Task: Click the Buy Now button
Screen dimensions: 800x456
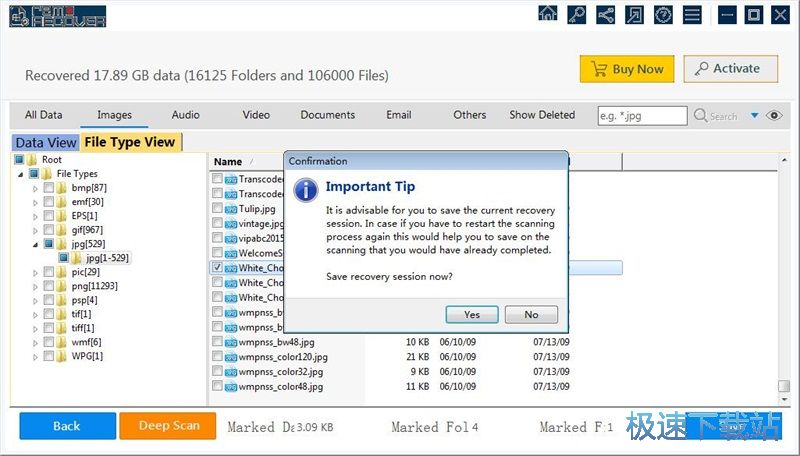Action: pos(627,69)
